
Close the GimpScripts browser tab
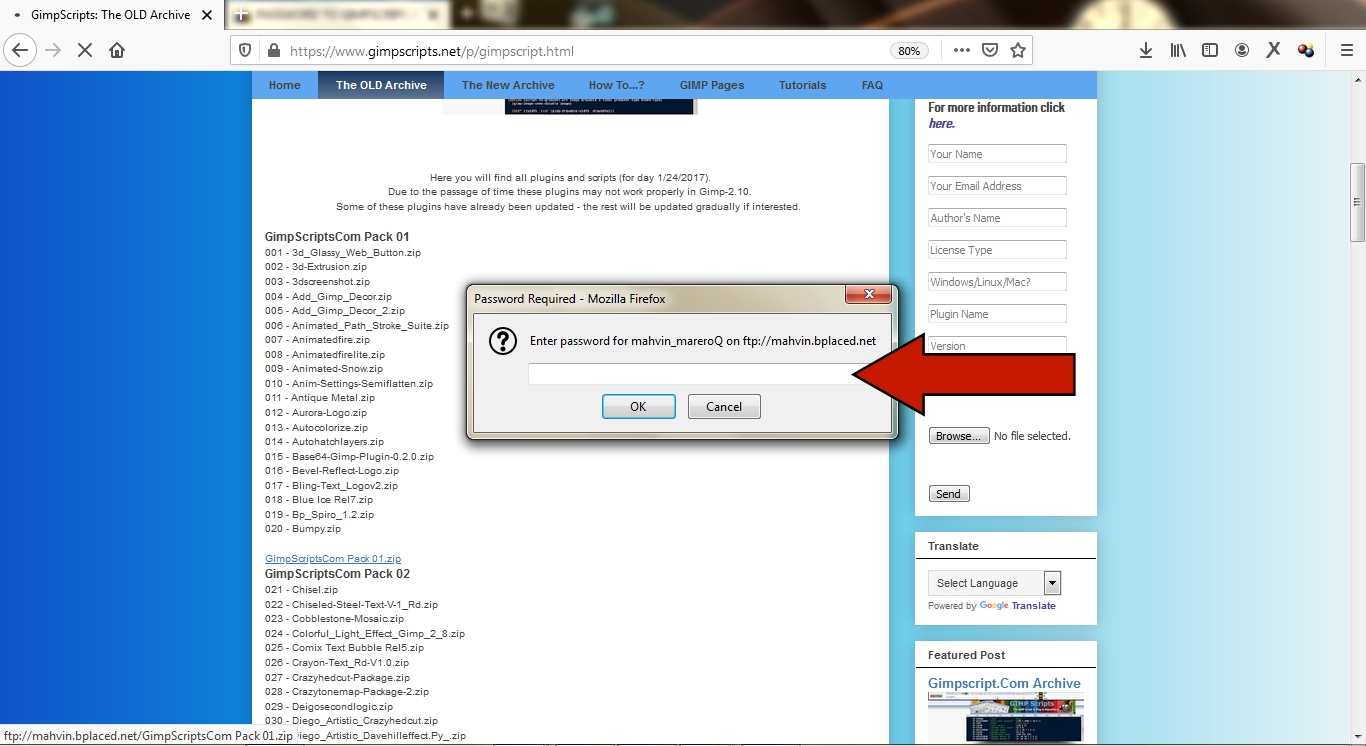207,15
